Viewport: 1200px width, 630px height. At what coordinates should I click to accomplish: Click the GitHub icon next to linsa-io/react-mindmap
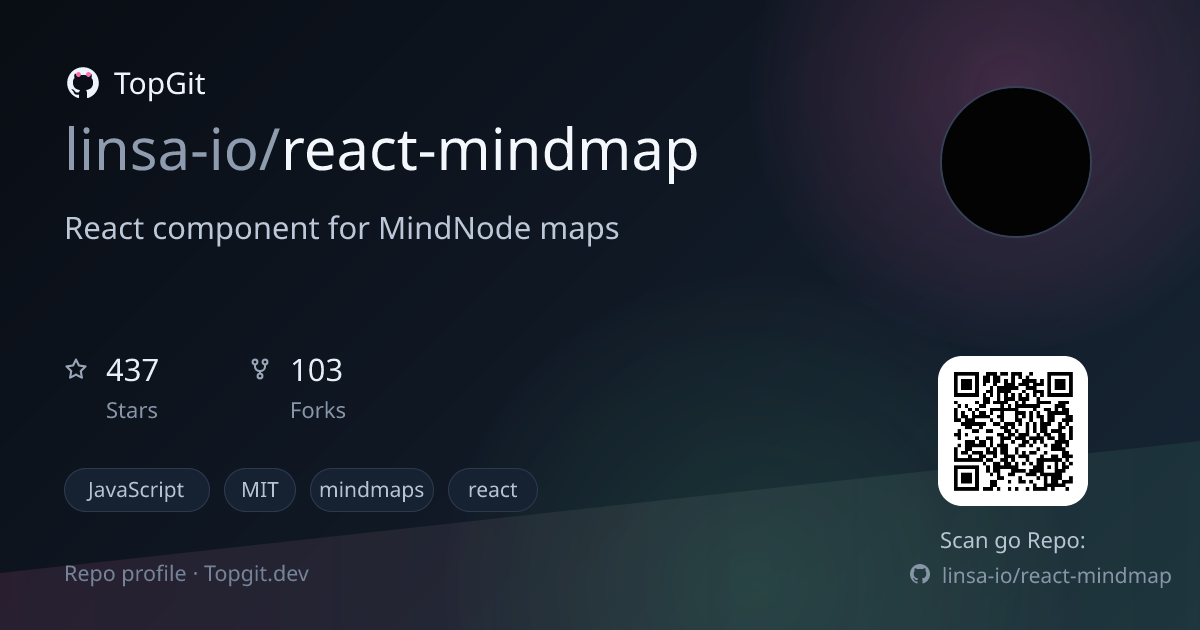pyautogui.click(x=919, y=575)
